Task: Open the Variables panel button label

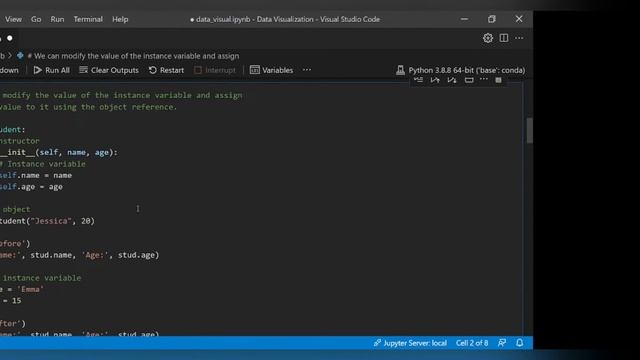Action: (278, 70)
